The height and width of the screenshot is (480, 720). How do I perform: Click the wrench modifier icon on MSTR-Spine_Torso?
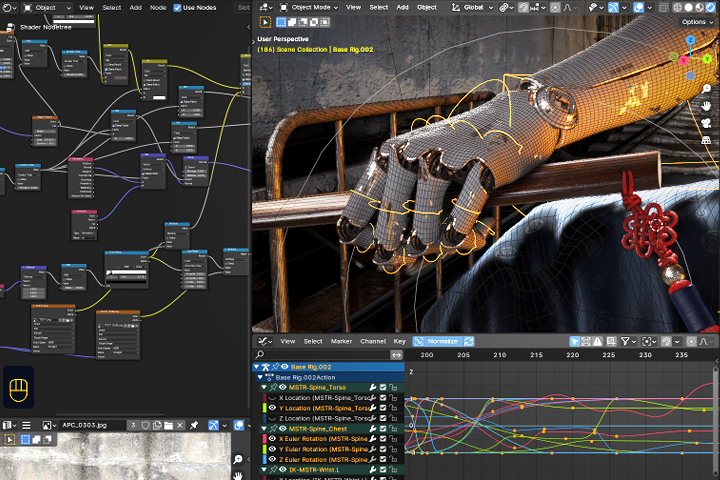[373, 388]
